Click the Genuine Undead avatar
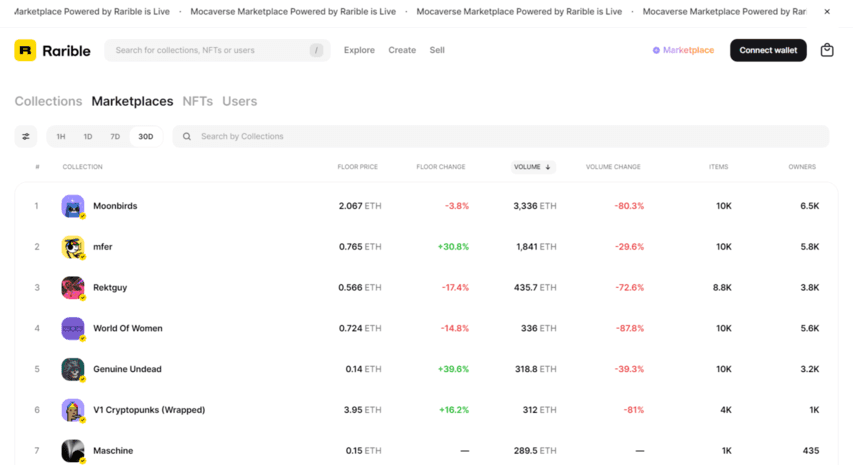Viewport: 853px width, 465px height. pyautogui.click(x=73, y=369)
